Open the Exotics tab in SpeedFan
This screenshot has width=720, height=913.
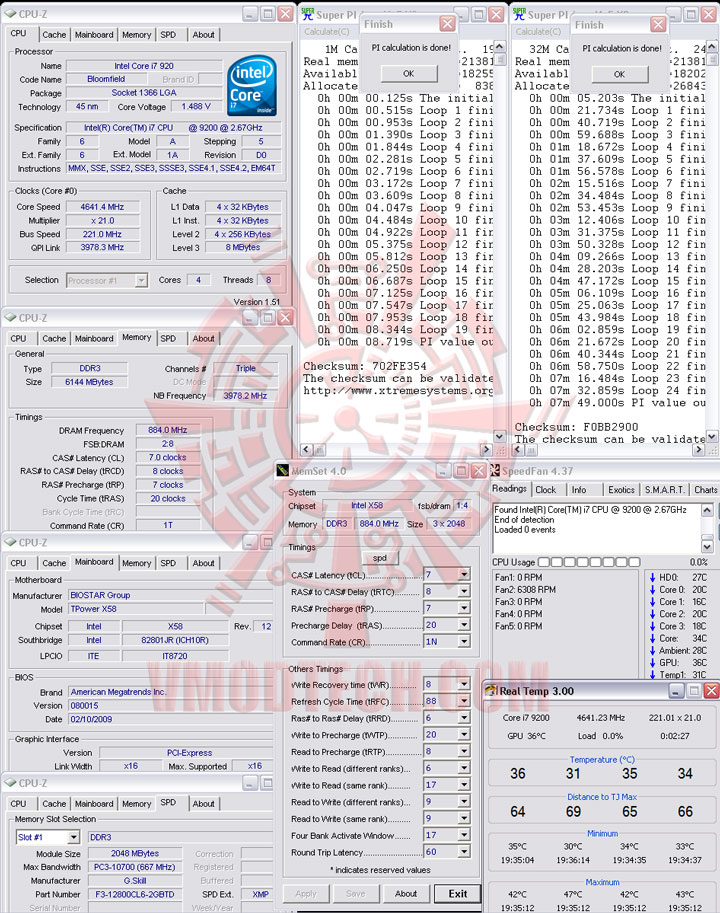(x=621, y=490)
